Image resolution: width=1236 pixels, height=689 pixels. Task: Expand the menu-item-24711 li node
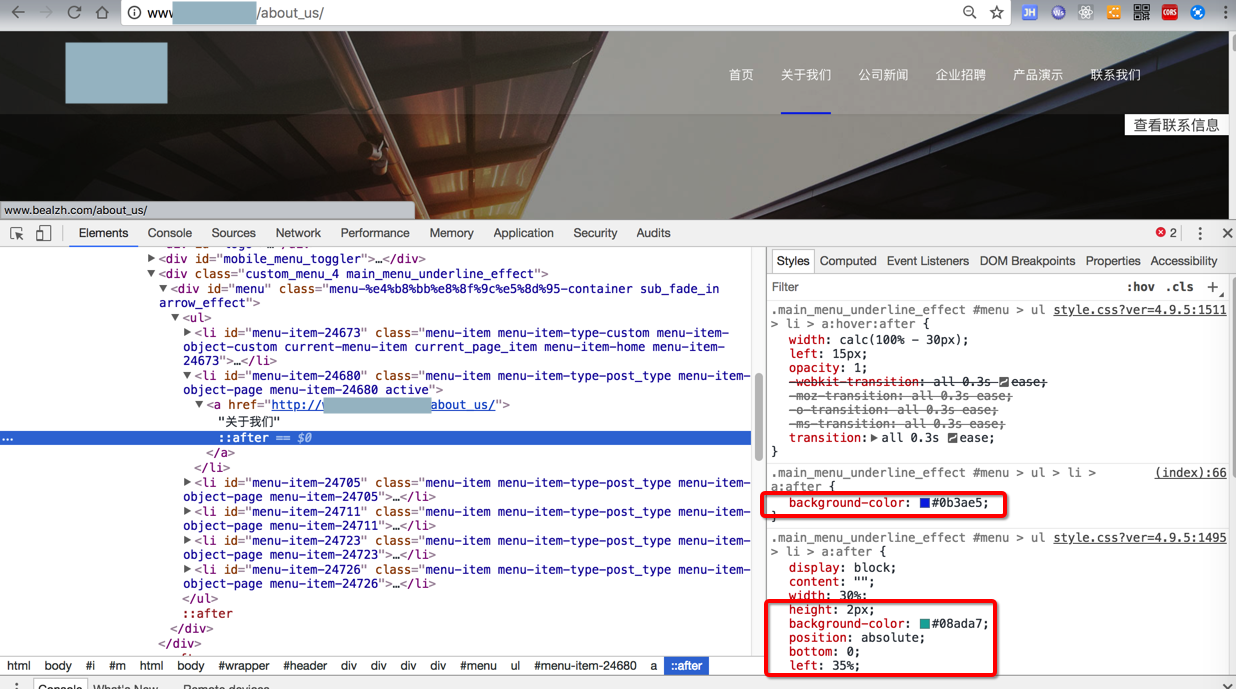(x=188, y=512)
